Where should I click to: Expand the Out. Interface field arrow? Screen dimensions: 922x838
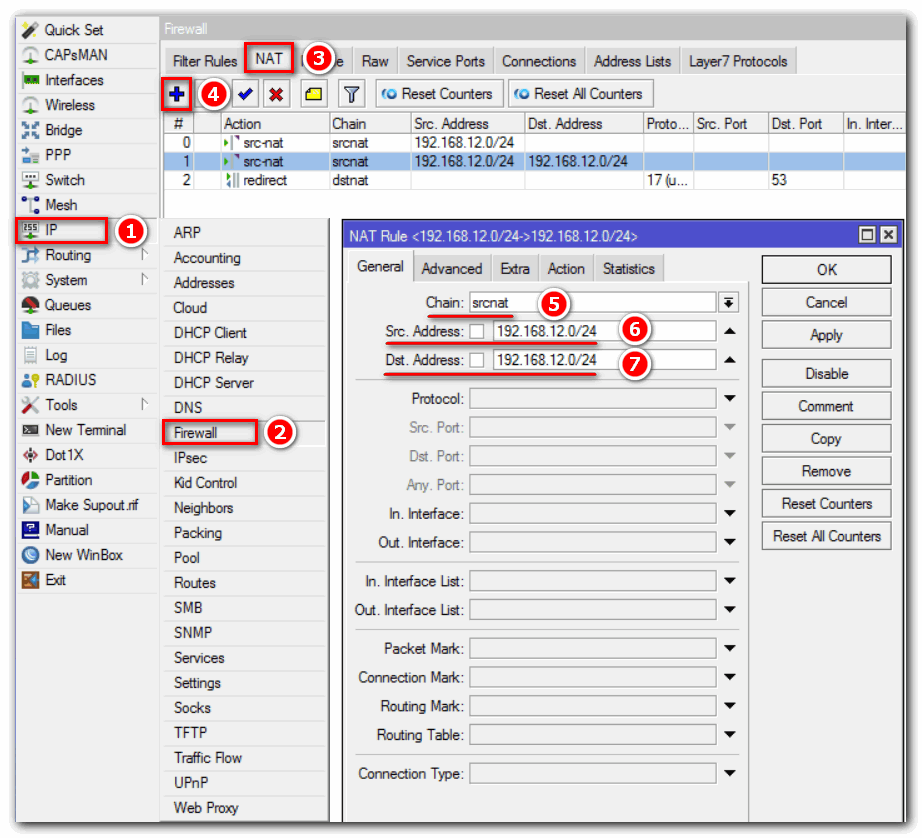(x=729, y=543)
